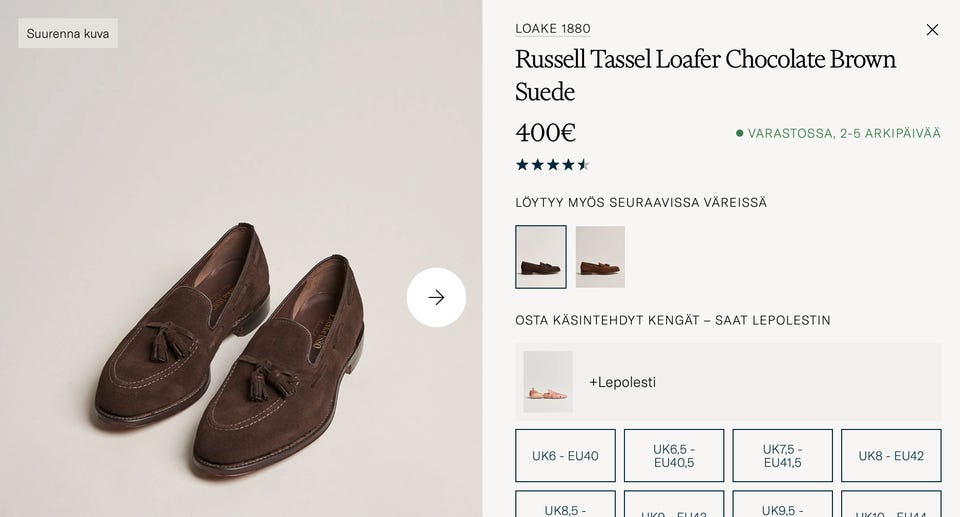Click the Varastossa stock status text
This screenshot has height=517, width=960.
point(844,133)
